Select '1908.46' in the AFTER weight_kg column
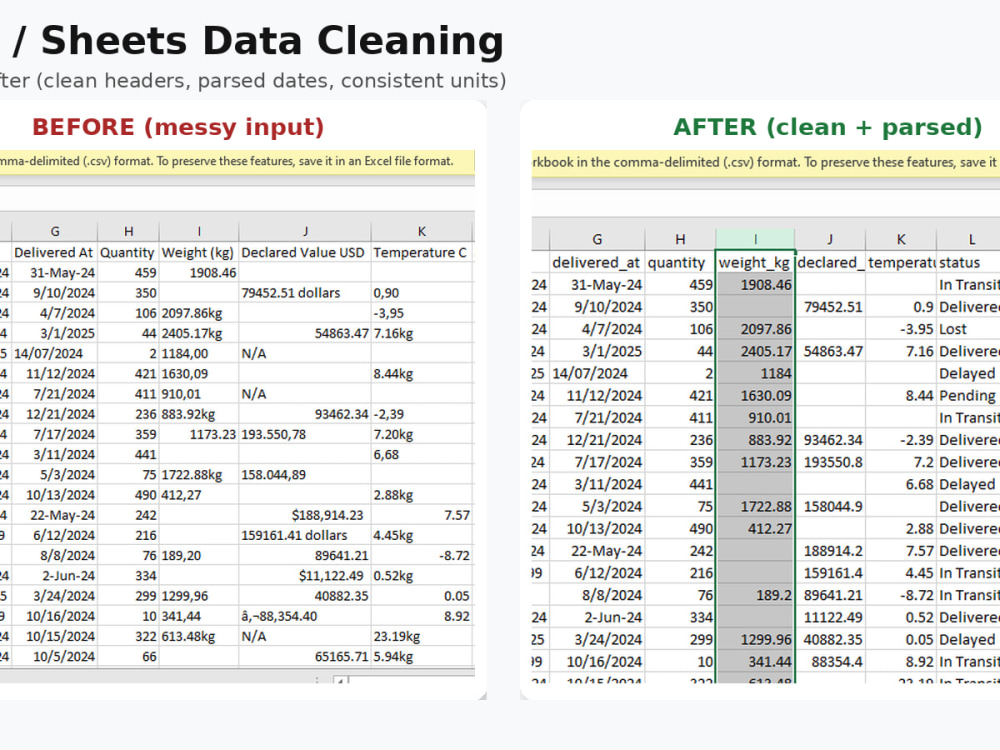This screenshot has height=750, width=1000. pos(755,284)
